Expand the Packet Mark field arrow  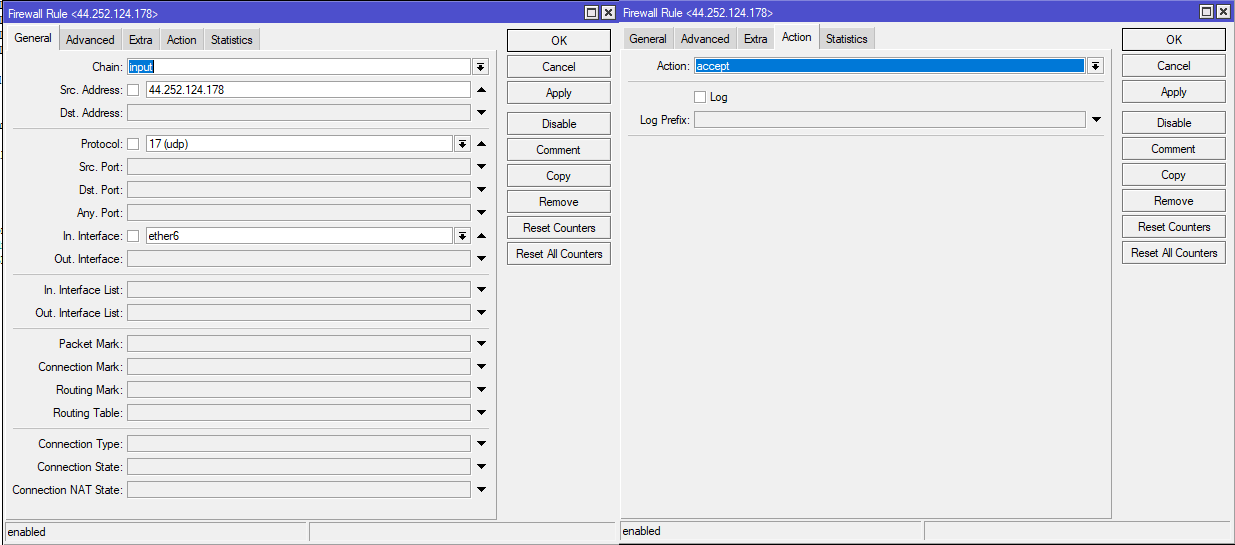[481, 344]
